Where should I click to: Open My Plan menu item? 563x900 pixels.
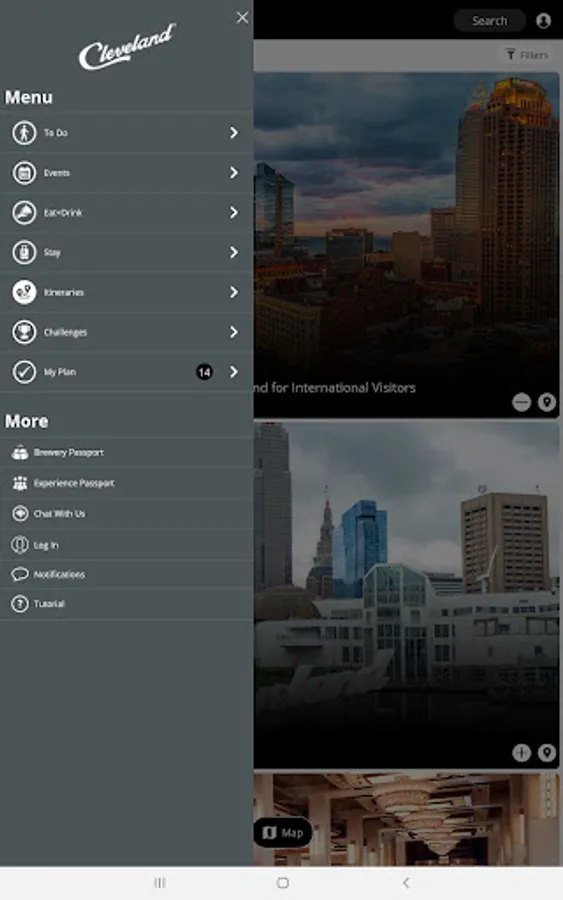[126, 372]
